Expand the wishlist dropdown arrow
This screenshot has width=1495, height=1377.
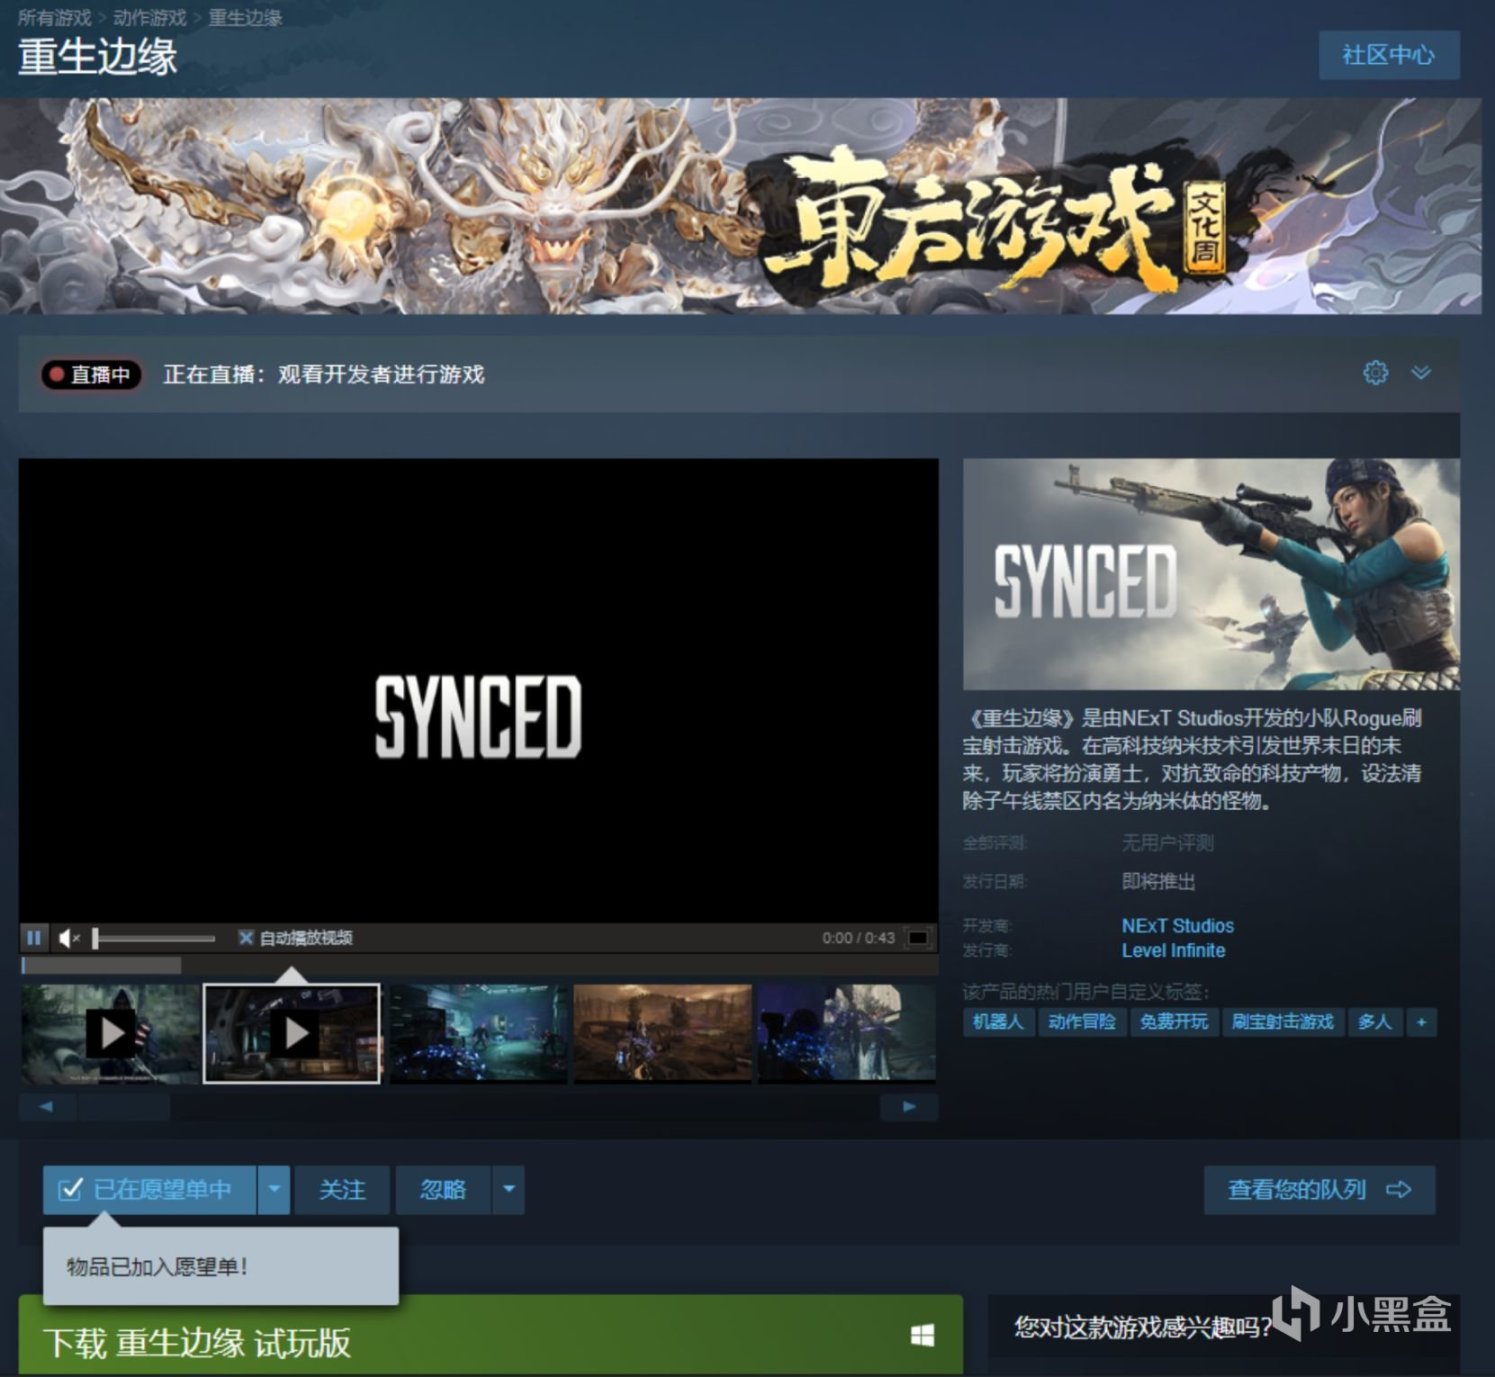(x=274, y=1189)
